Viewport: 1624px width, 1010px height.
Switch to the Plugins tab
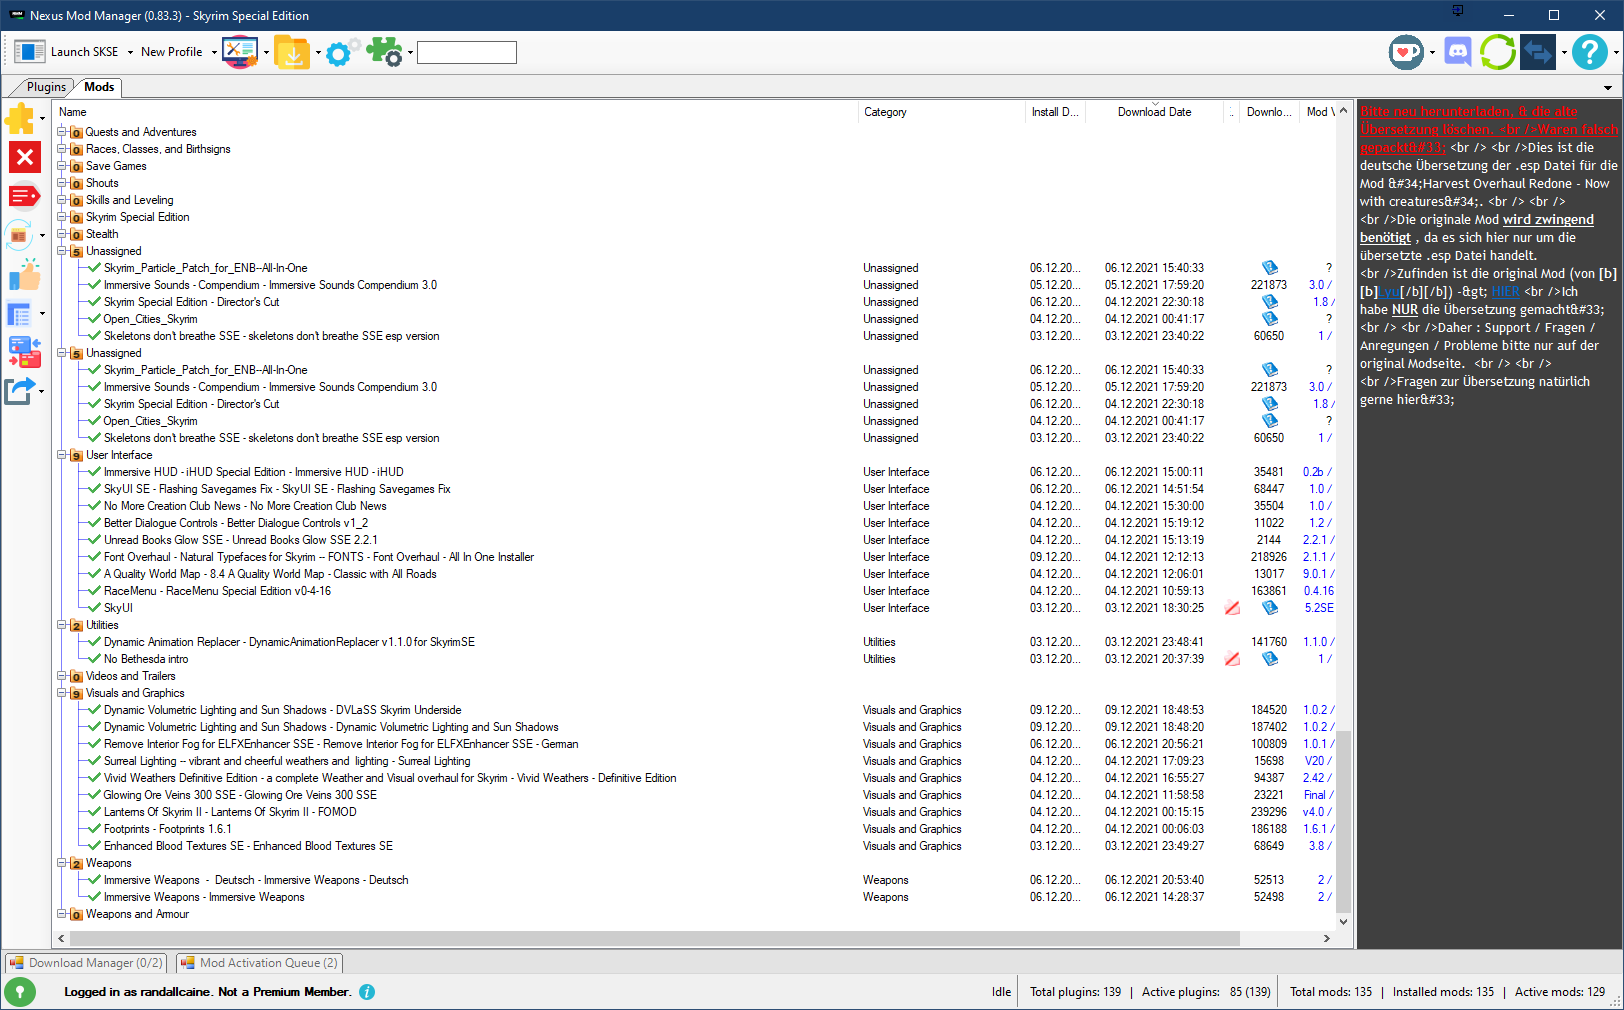click(46, 87)
